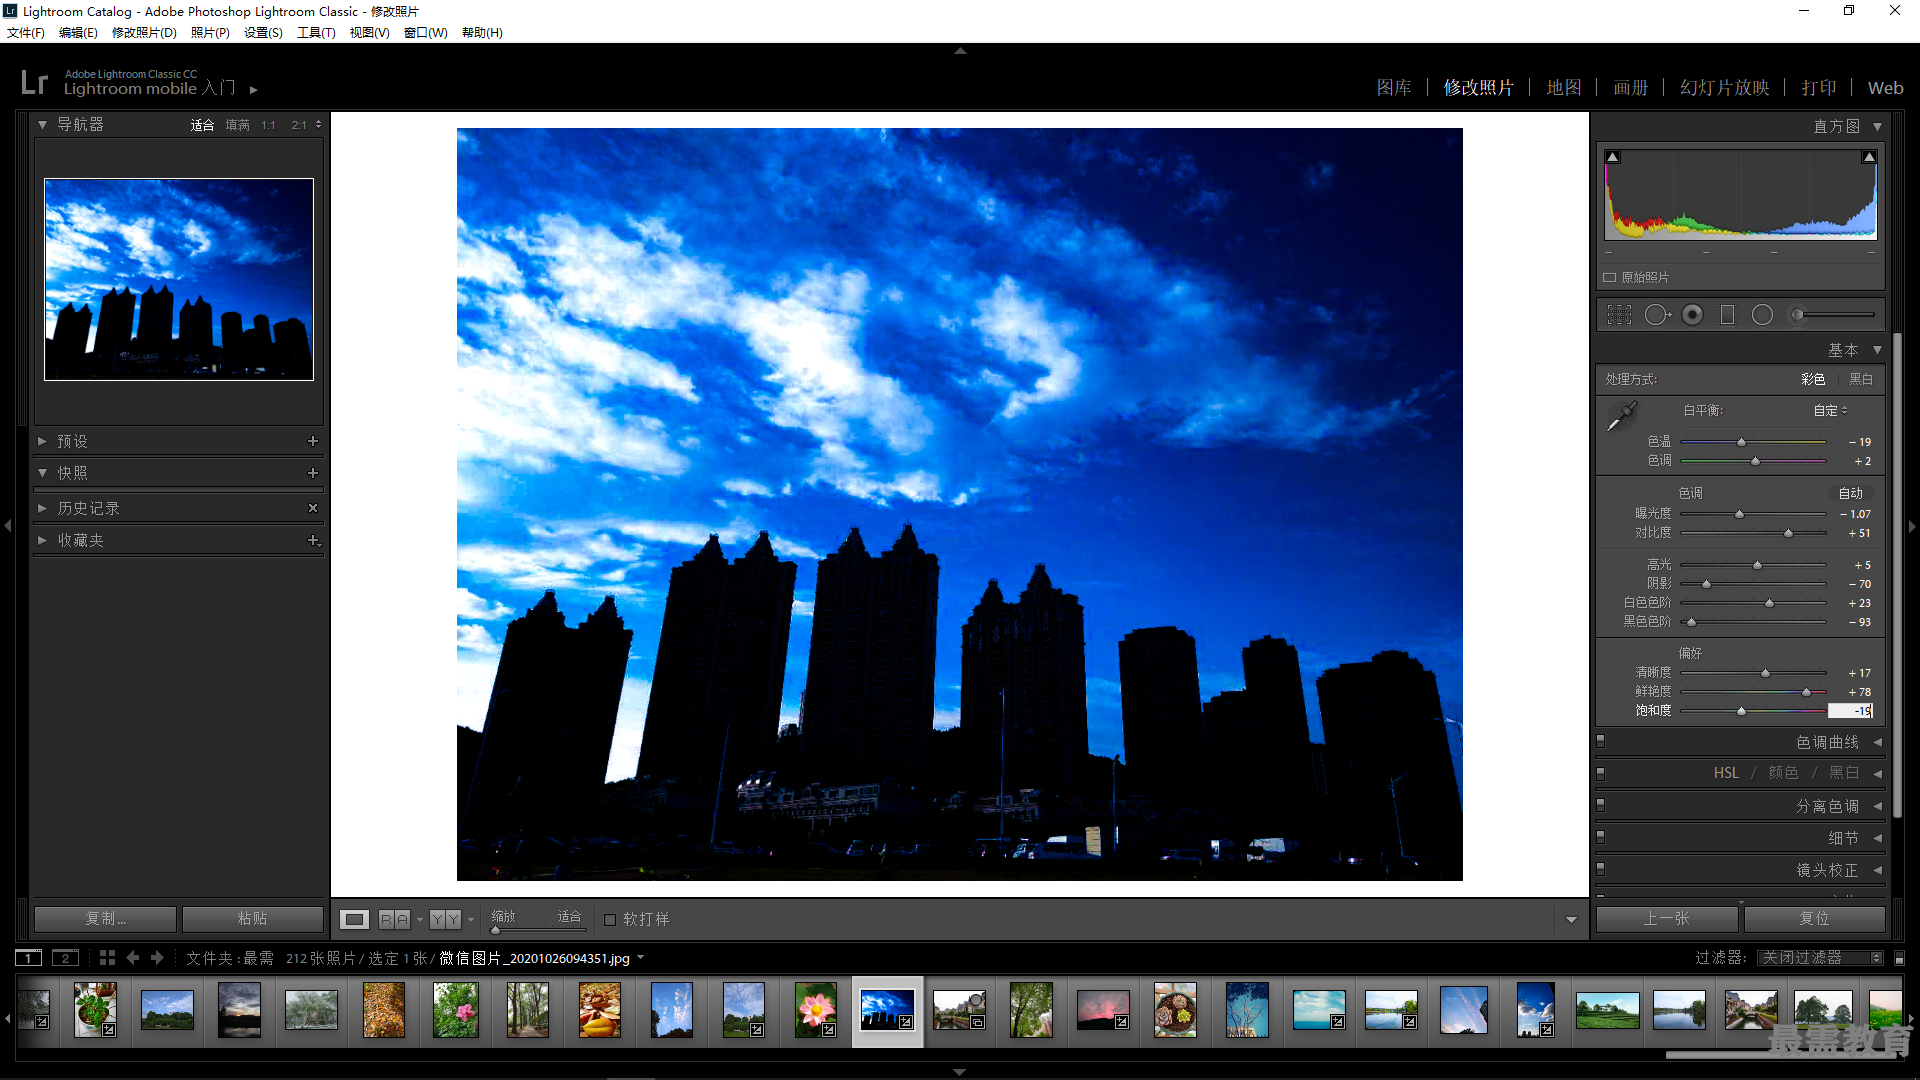Click the 粘贴 paste settings button
The height and width of the screenshot is (1080, 1920).
(x=252, y=919)
